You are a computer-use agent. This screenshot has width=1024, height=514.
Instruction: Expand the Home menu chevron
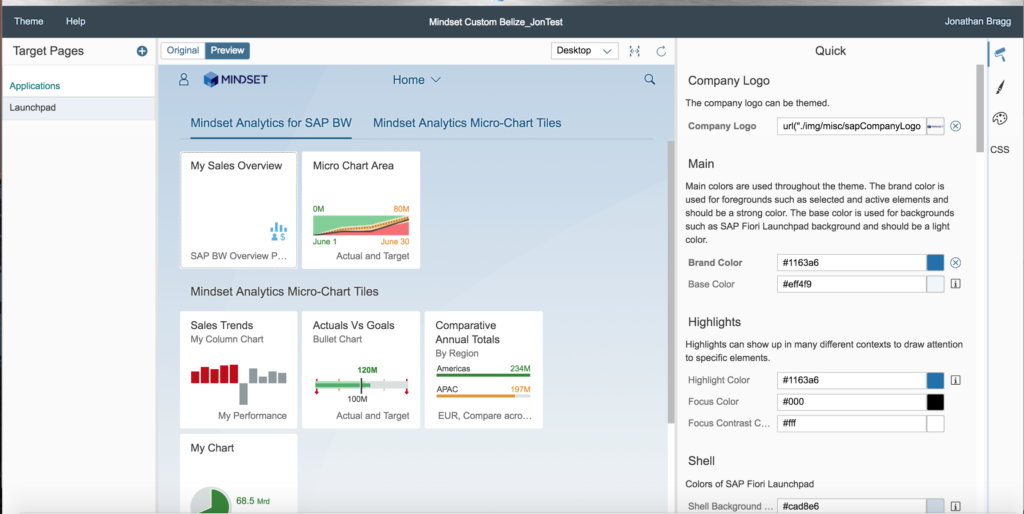(436, 80)
